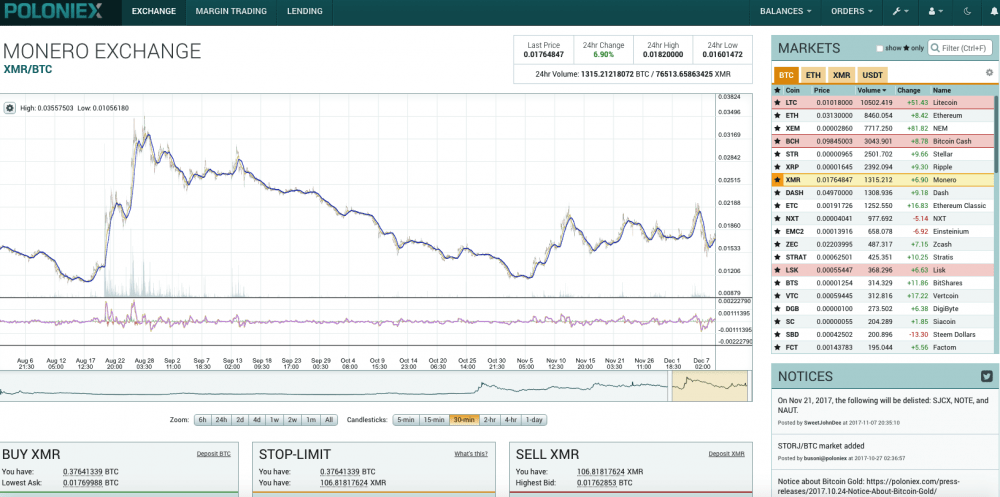The width and height of the screenshot is (1000, 497).
Task: Set chart zoom to 1w
Action: tap(274, 420)
